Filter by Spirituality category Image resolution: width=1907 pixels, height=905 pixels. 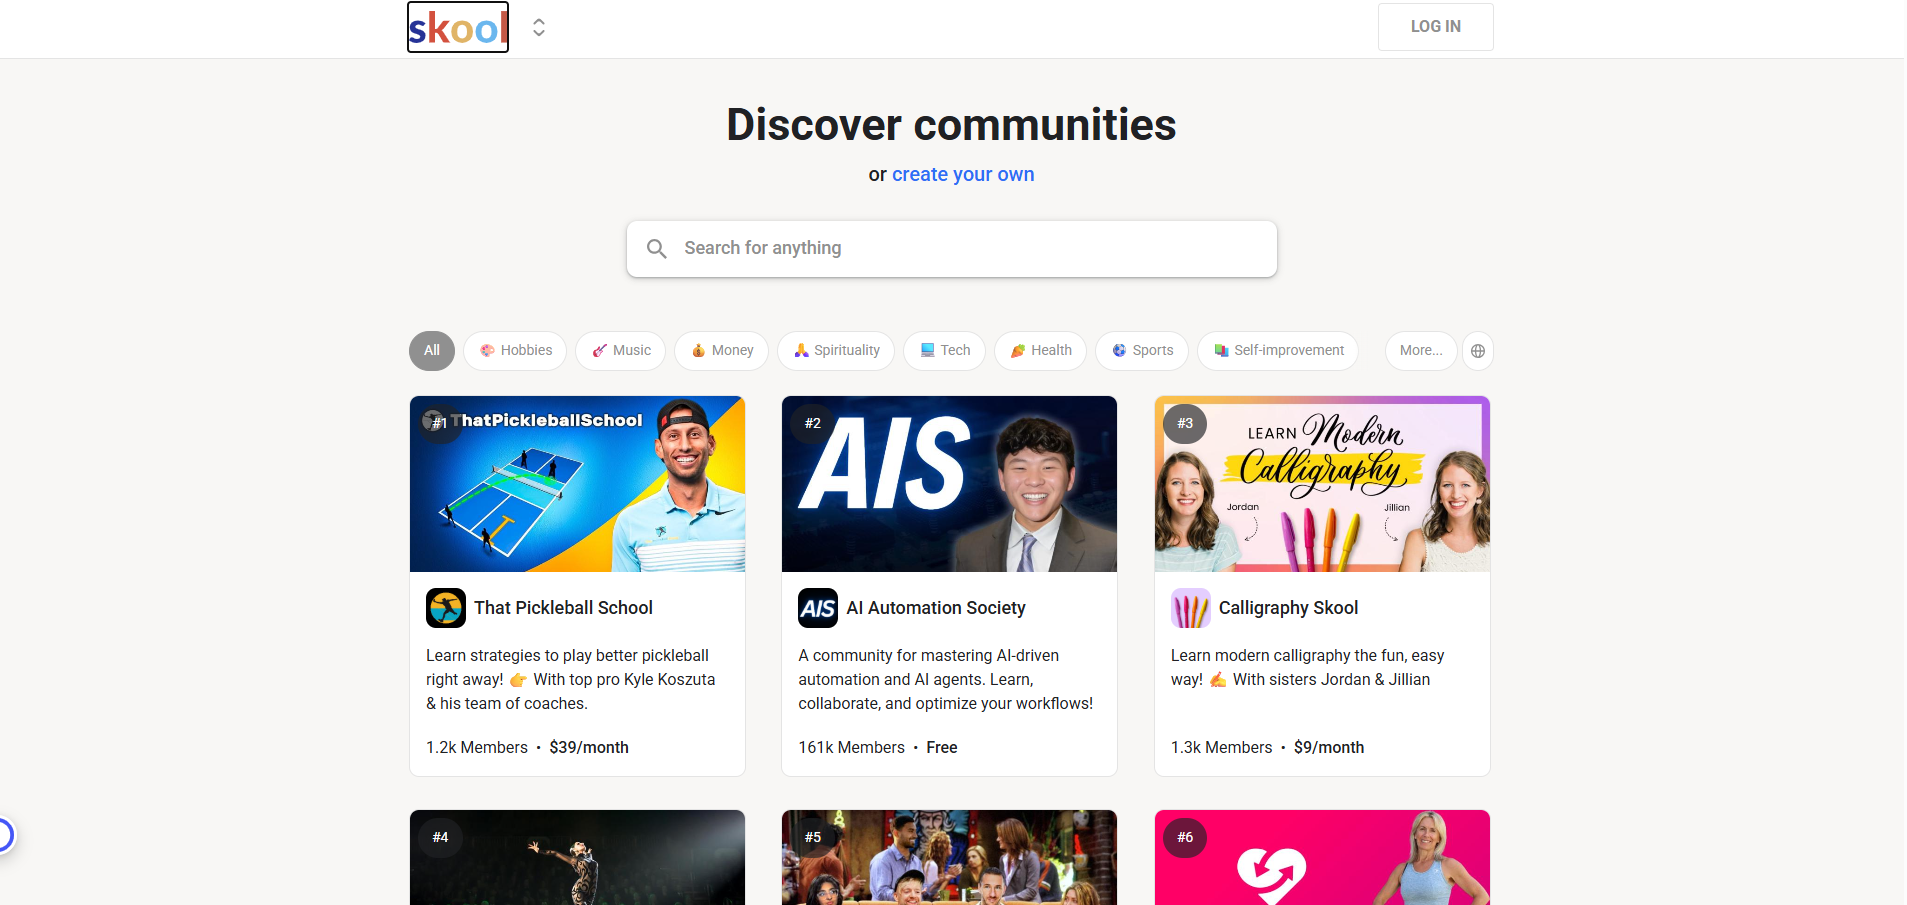click(x=836, y=351)
